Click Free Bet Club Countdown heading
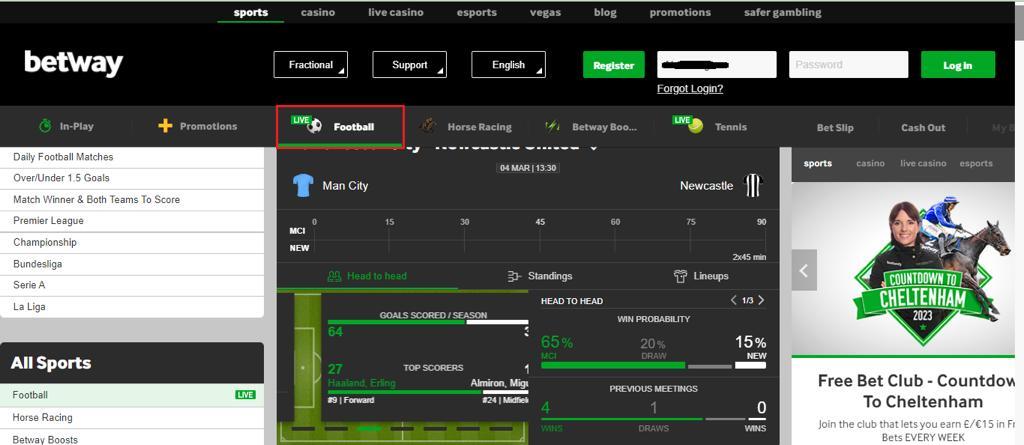Image resolution: width=1024 pixels, height=445 pixels. 918,391
